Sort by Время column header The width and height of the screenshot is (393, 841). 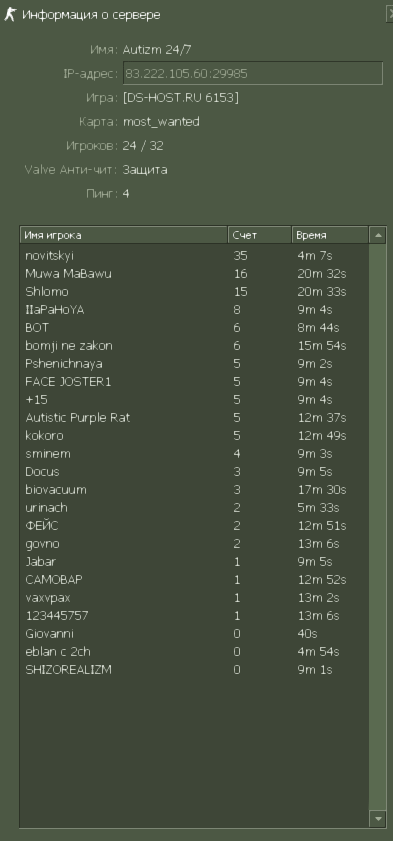coord(330,235)
